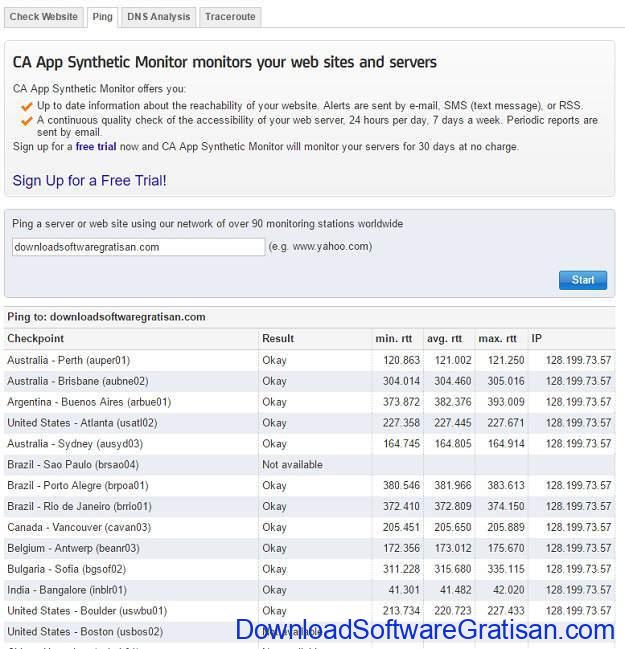Viewport: 625px width, 649px height.
Task: Click the IP address in the Perth row
Action: (x=578, y=361)
